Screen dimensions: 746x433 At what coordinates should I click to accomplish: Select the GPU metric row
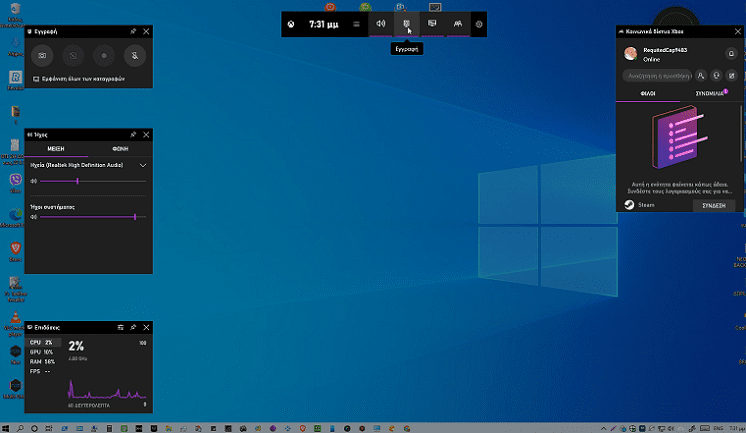[43, 352]
